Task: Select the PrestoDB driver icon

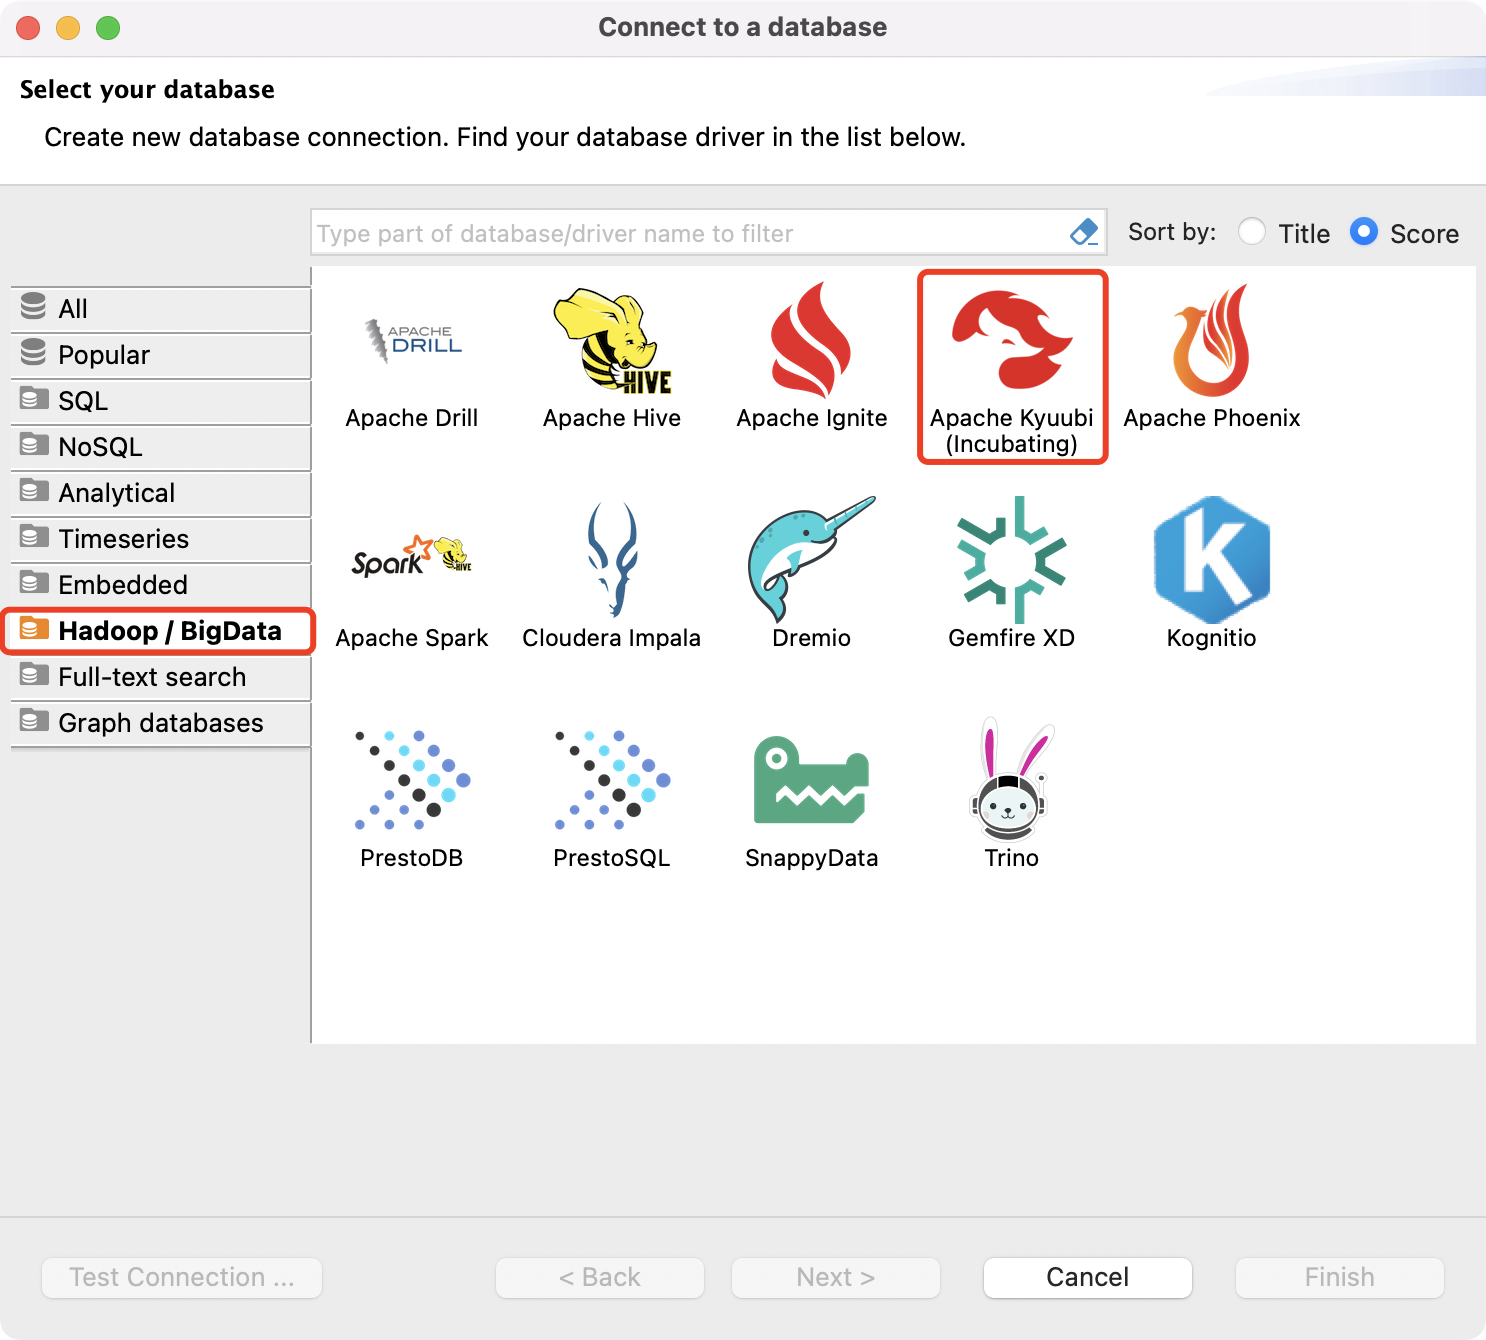Action: 412,780
